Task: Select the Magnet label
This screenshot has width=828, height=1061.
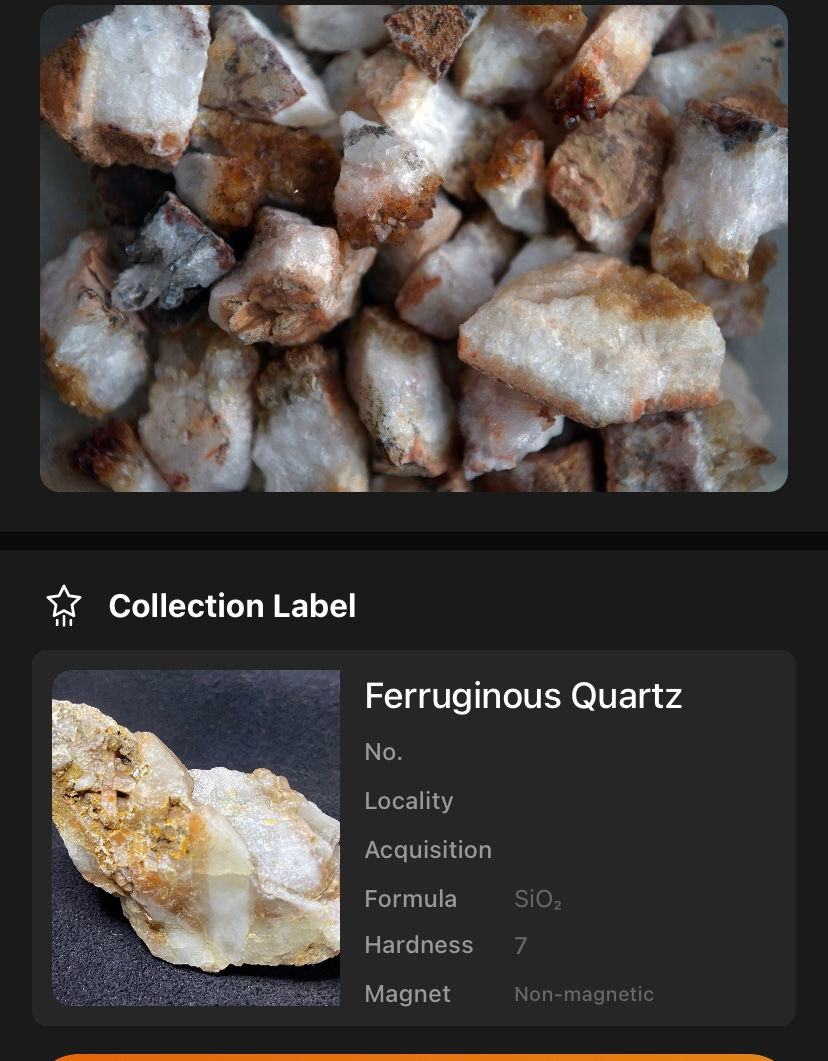Action: click(407, 994)
